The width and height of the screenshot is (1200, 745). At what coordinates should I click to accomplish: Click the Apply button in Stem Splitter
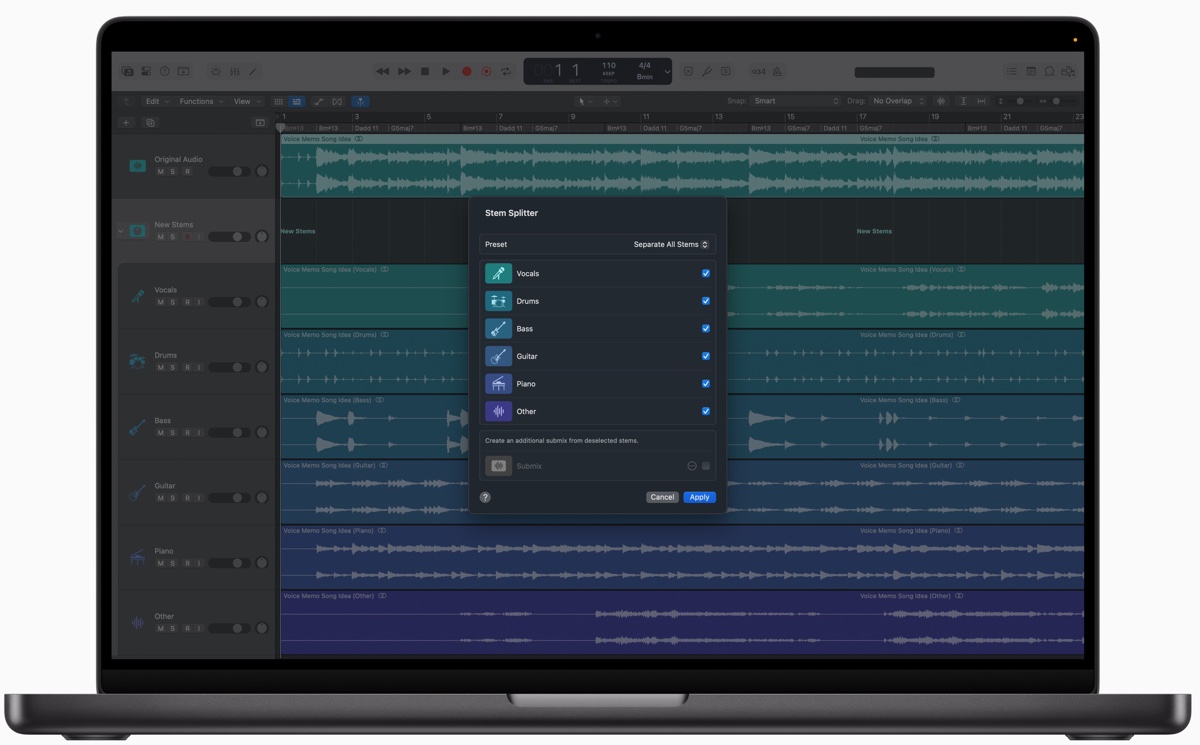pos(699,497)
